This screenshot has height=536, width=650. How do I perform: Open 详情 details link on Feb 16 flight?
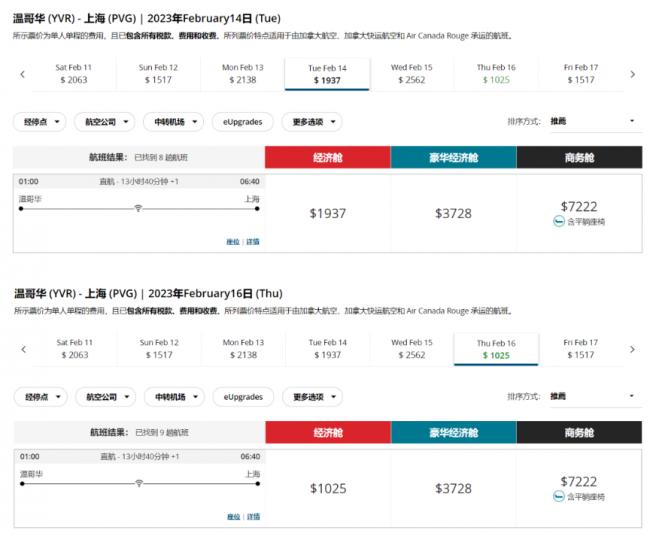pyautogui.click(x=254, y=517)
